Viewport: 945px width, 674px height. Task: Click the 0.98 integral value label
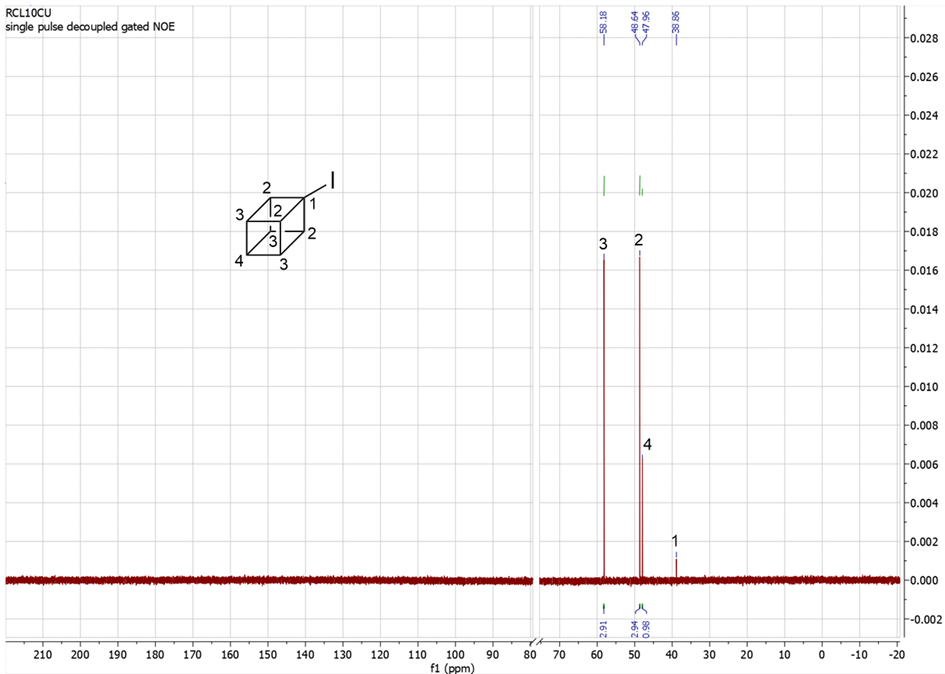click(x=645, y=627)
